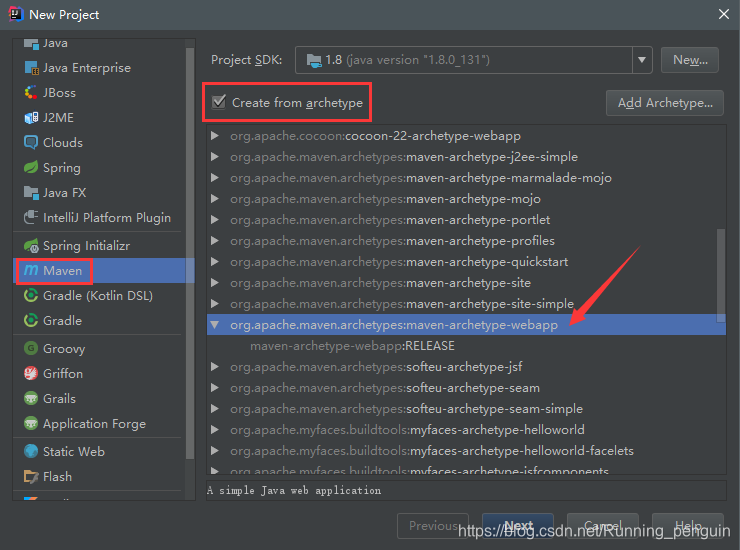Select the Griffon icon
The image size is (740, 550).
point(31,373)
